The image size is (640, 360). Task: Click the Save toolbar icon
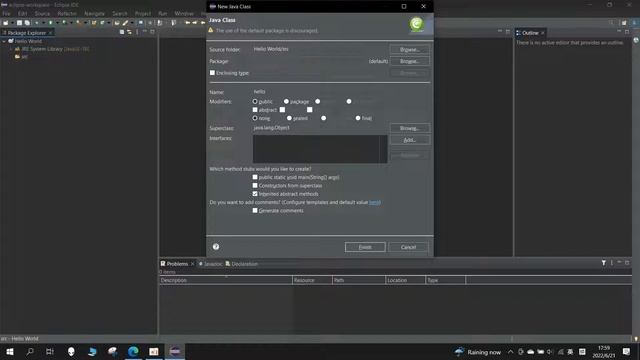click(19, 22)
